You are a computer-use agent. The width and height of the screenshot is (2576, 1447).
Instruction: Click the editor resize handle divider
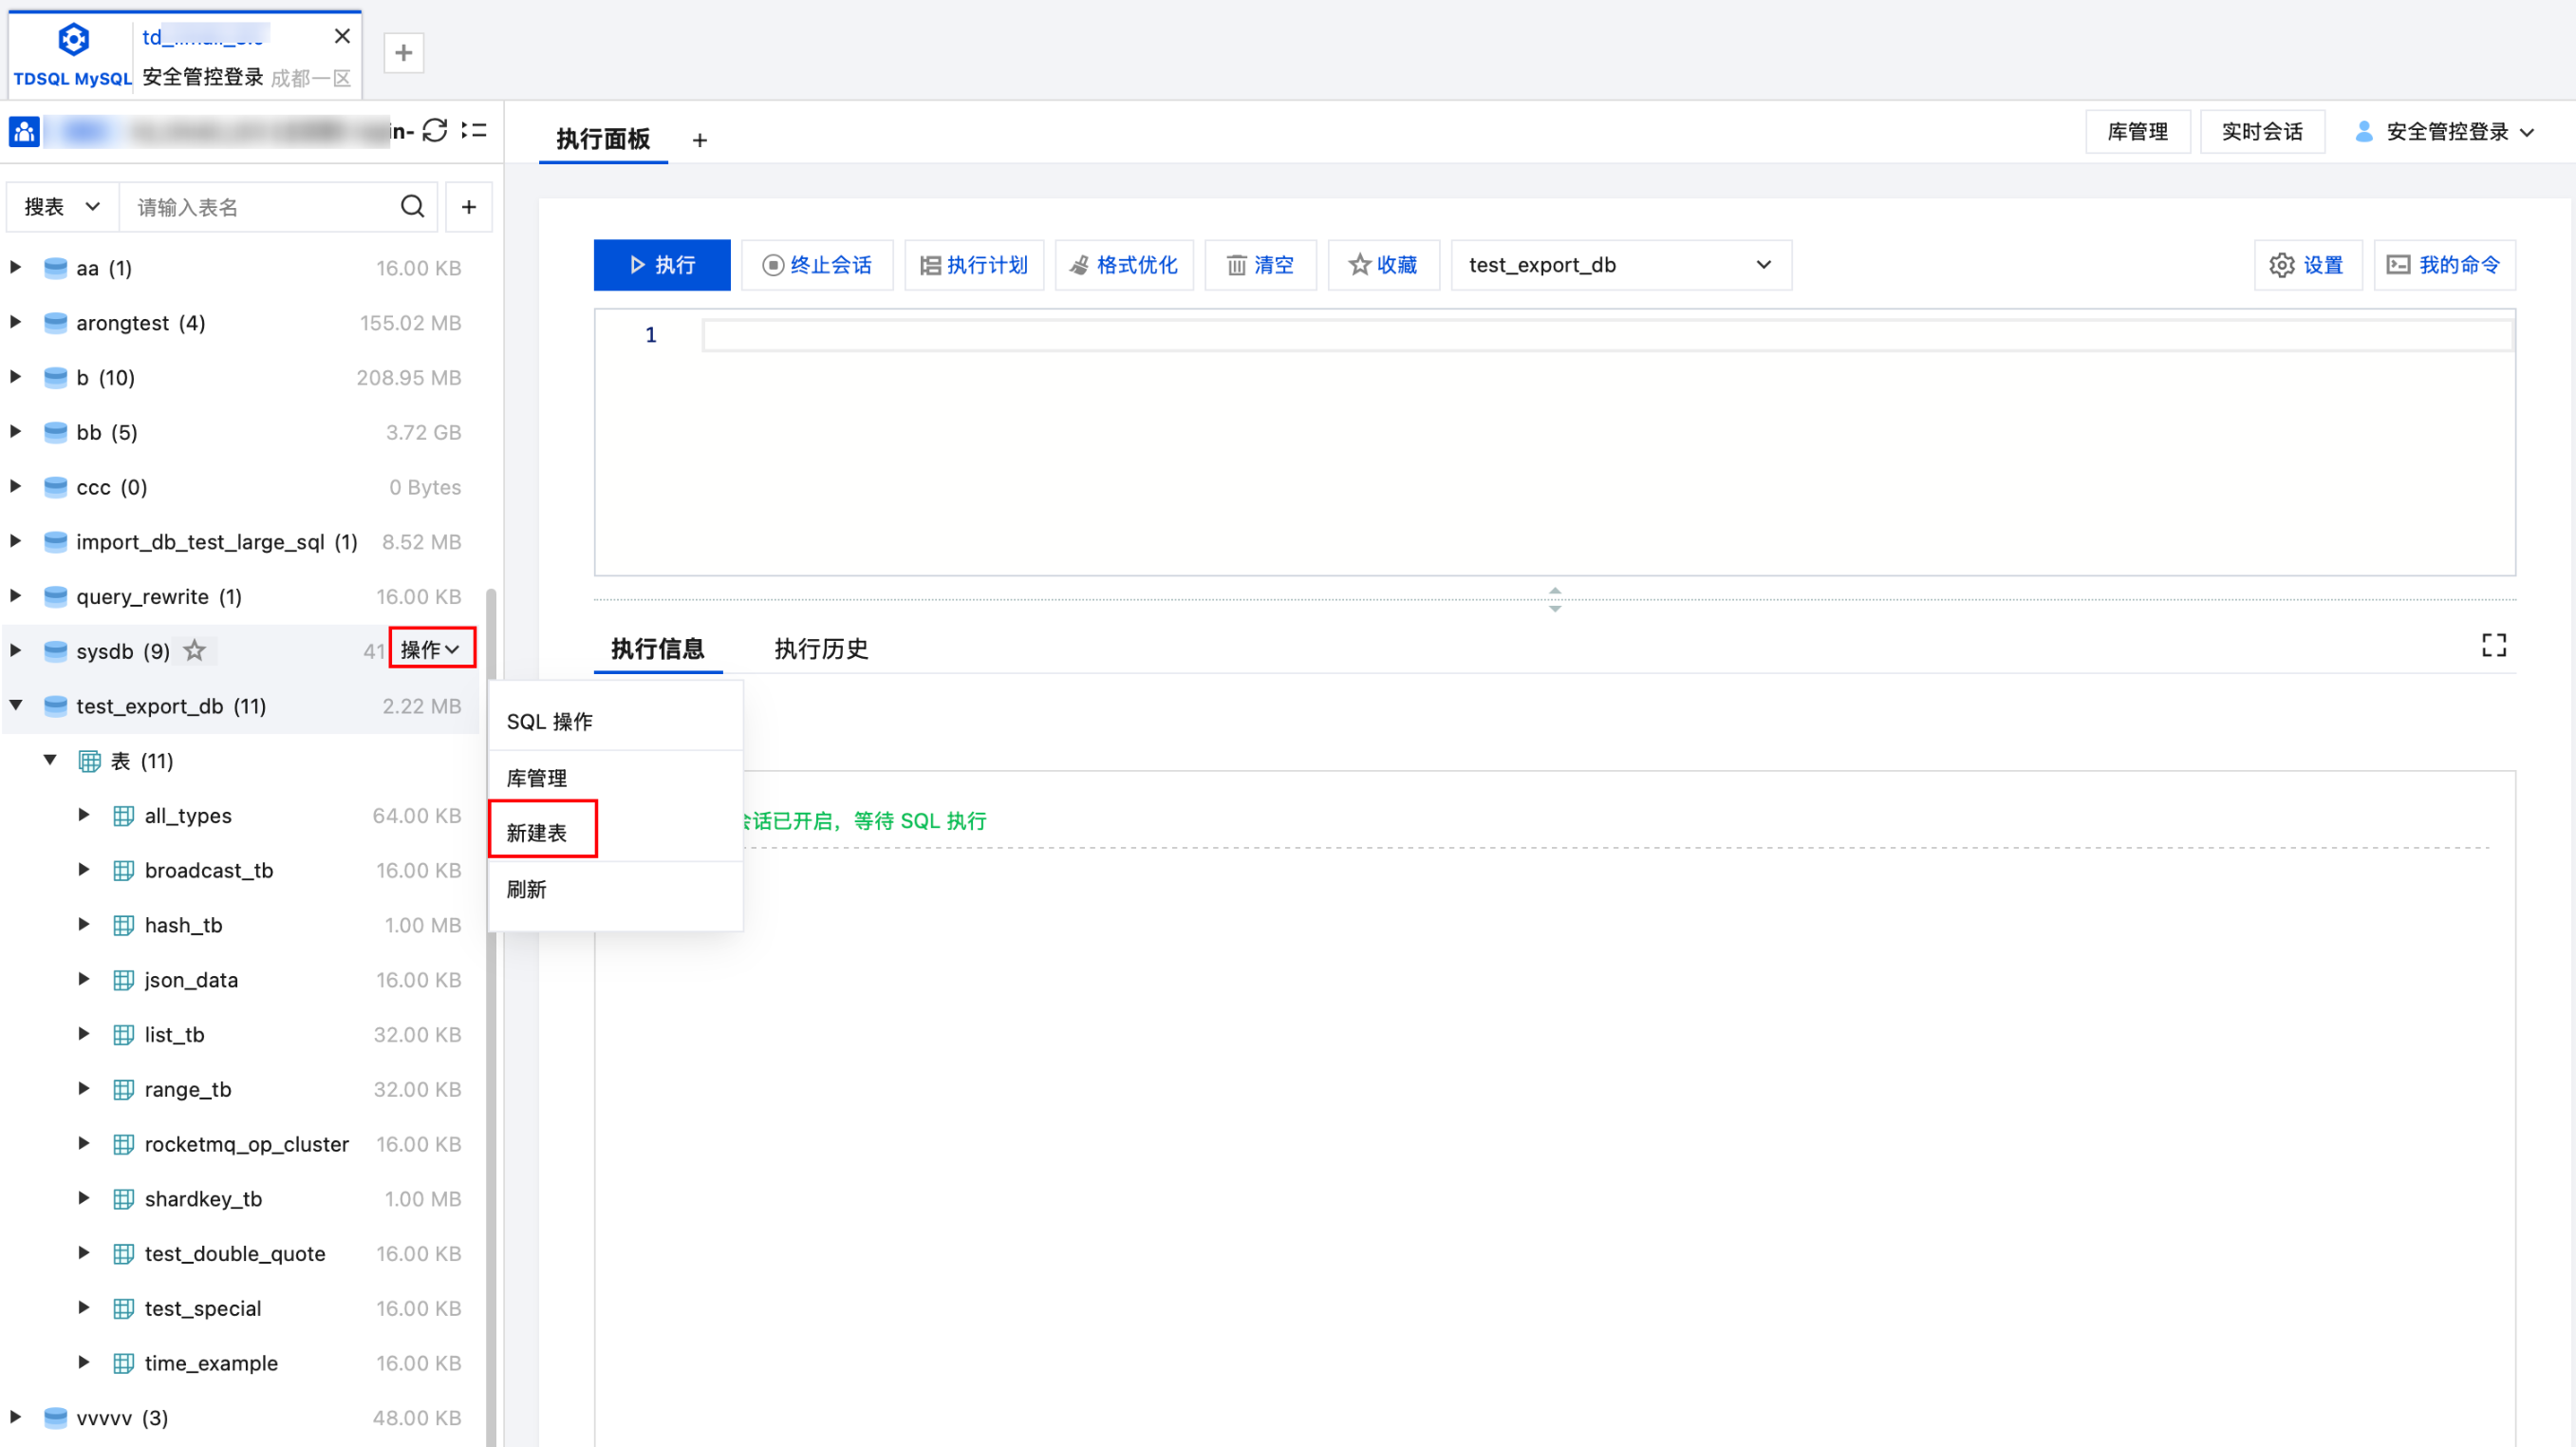click(x=1554, y=599)
